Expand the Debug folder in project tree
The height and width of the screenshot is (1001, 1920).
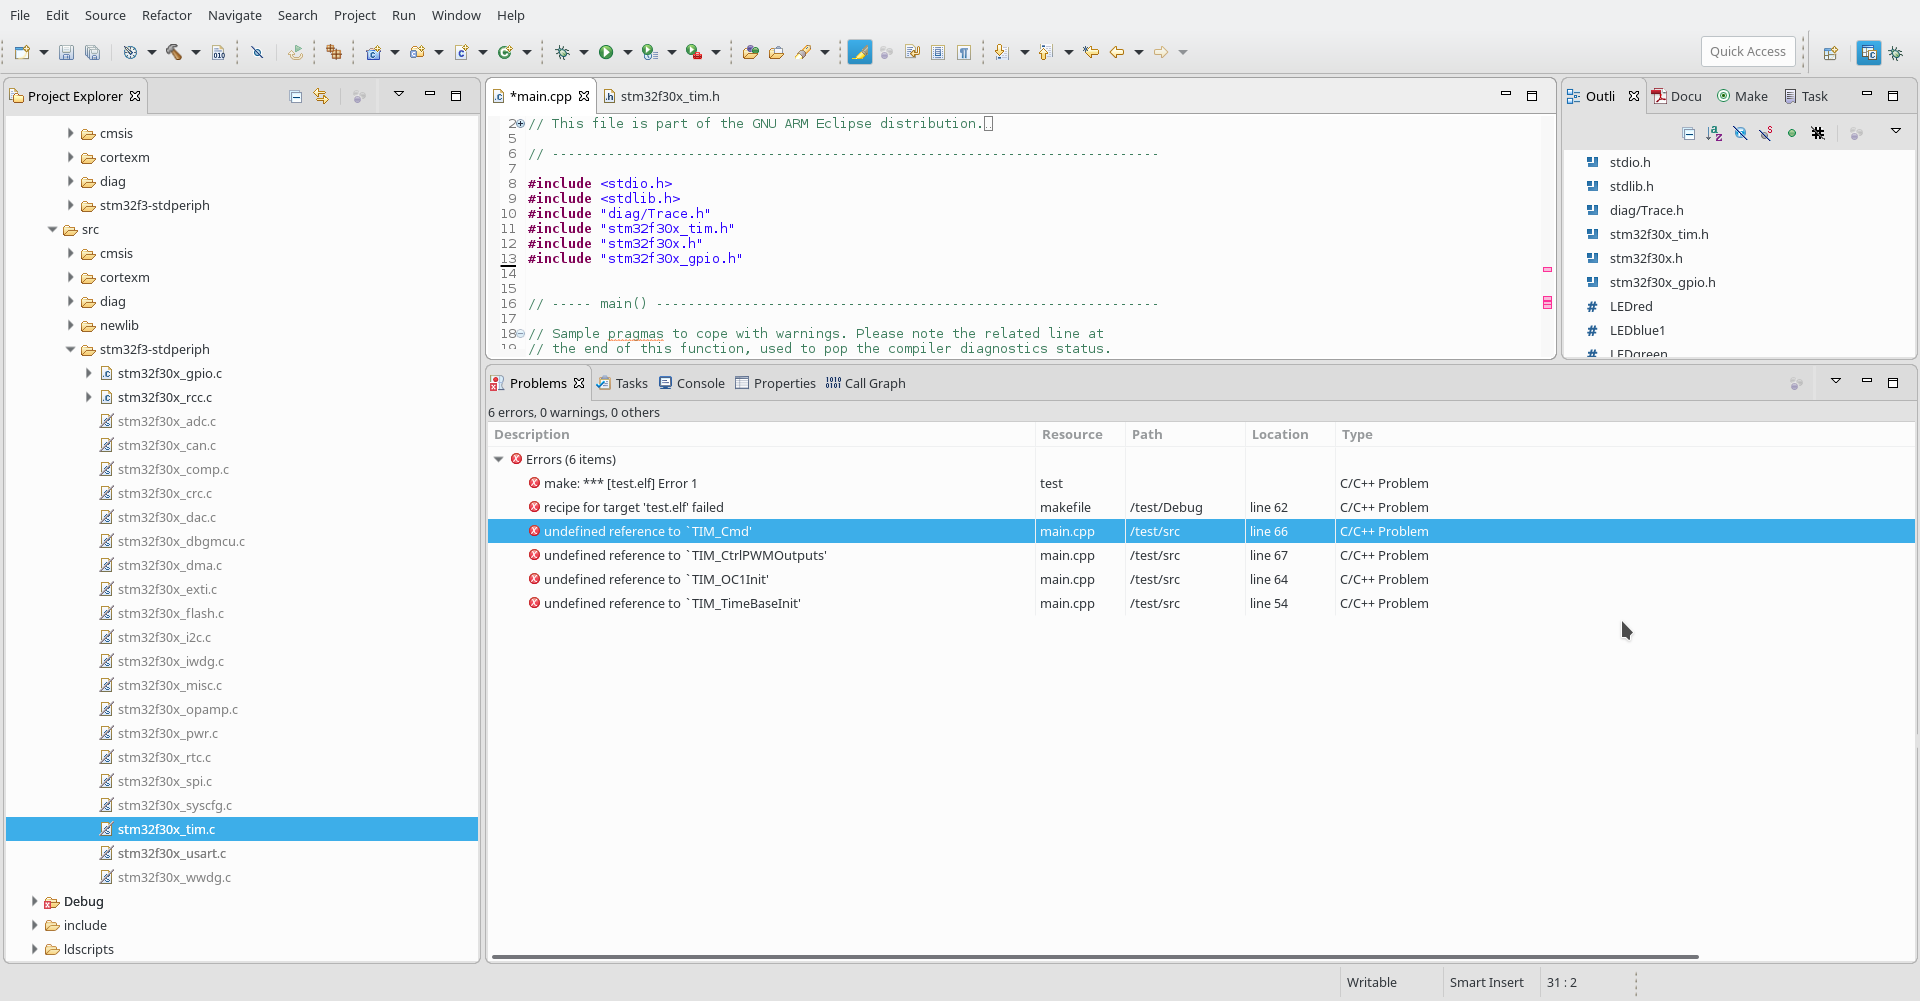point(35,901)
